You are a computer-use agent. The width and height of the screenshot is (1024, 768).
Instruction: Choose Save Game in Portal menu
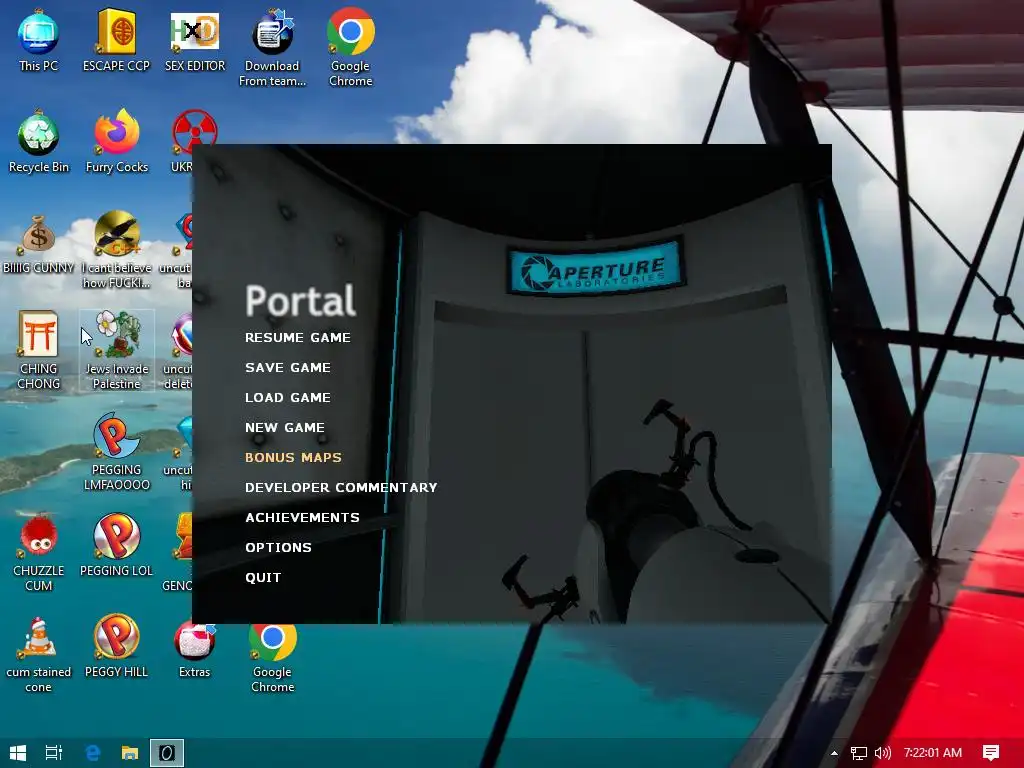[288, 368]
